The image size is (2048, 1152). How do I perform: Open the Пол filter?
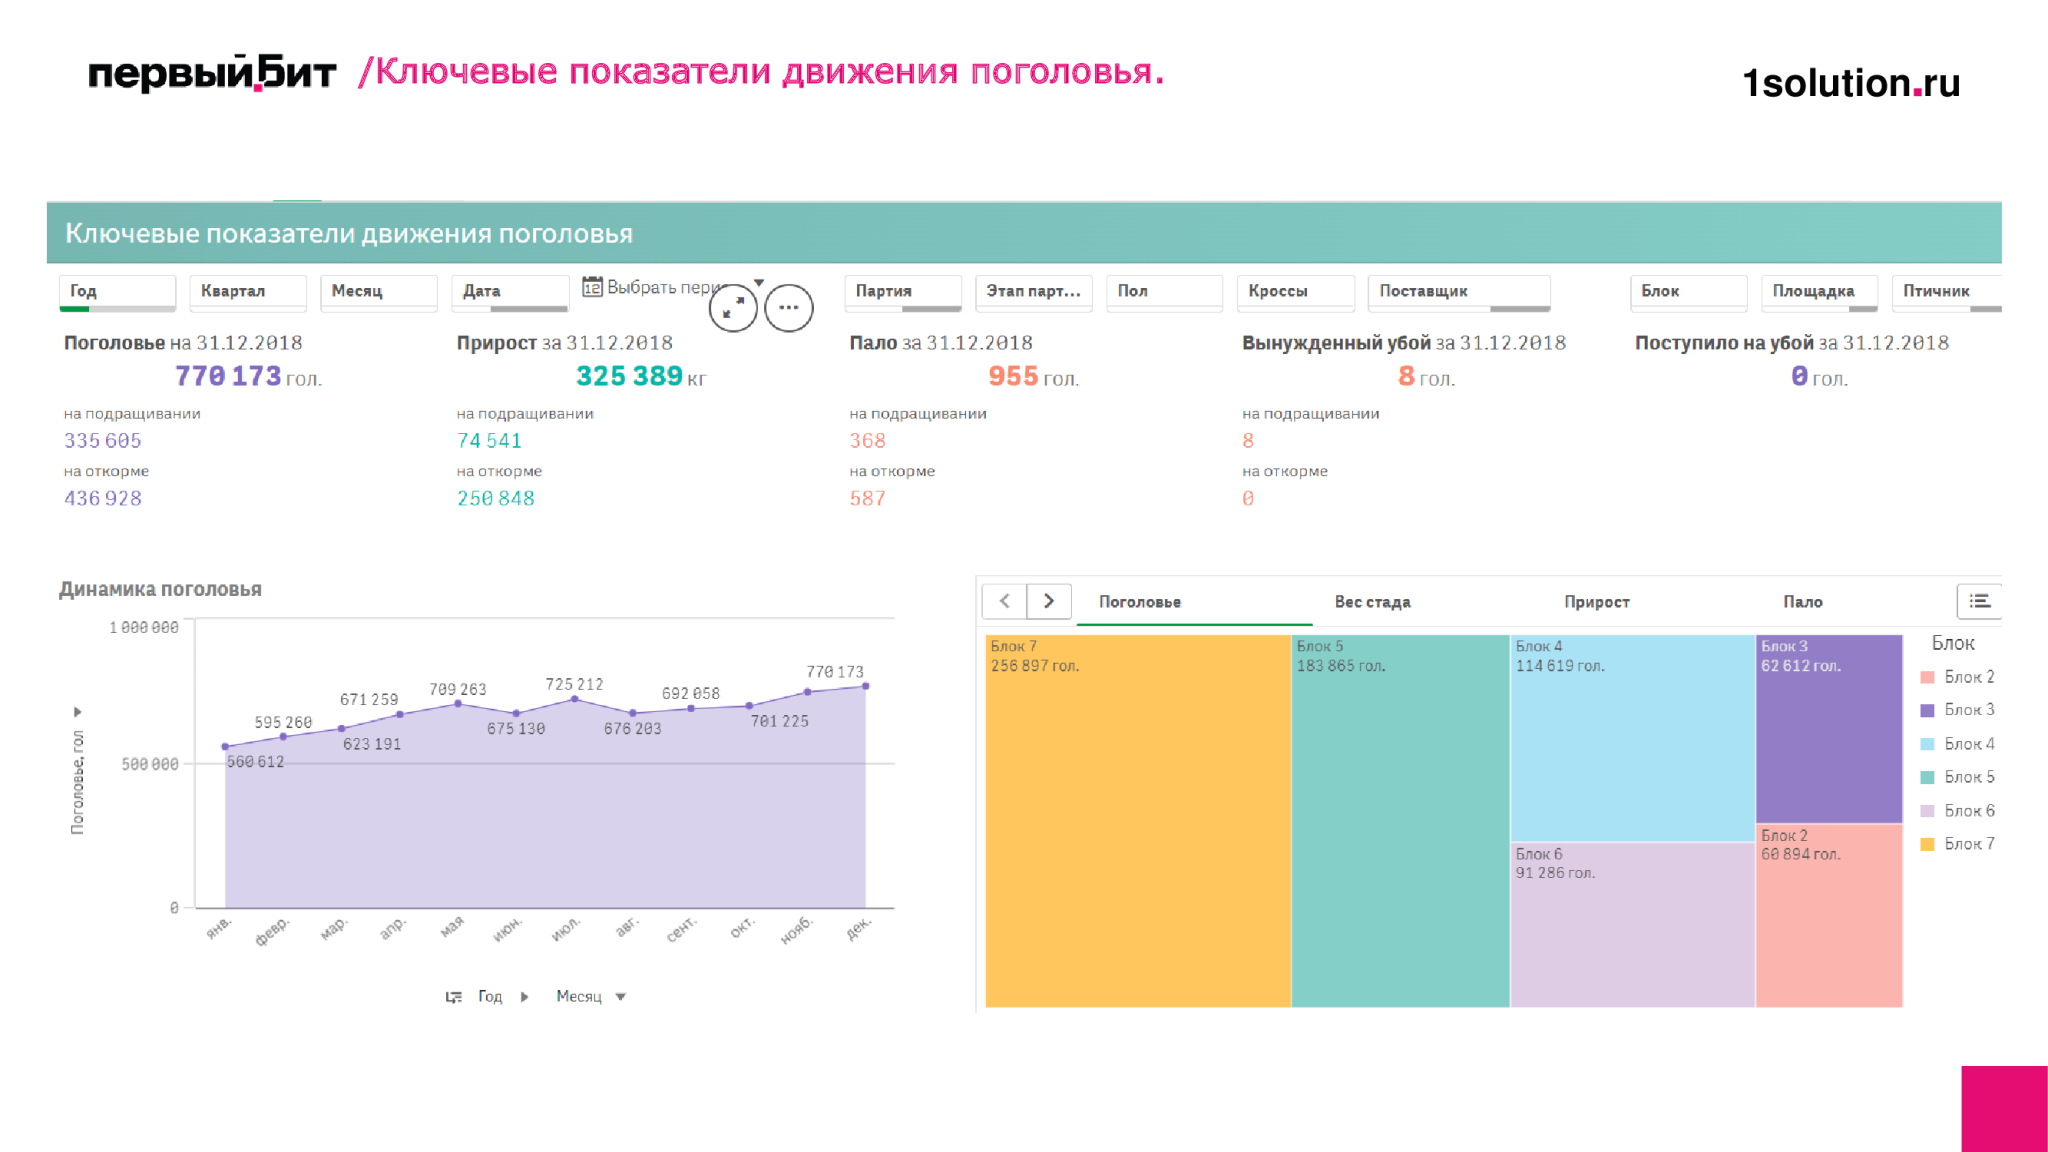pyautogui.click(x=1165, y=292)
